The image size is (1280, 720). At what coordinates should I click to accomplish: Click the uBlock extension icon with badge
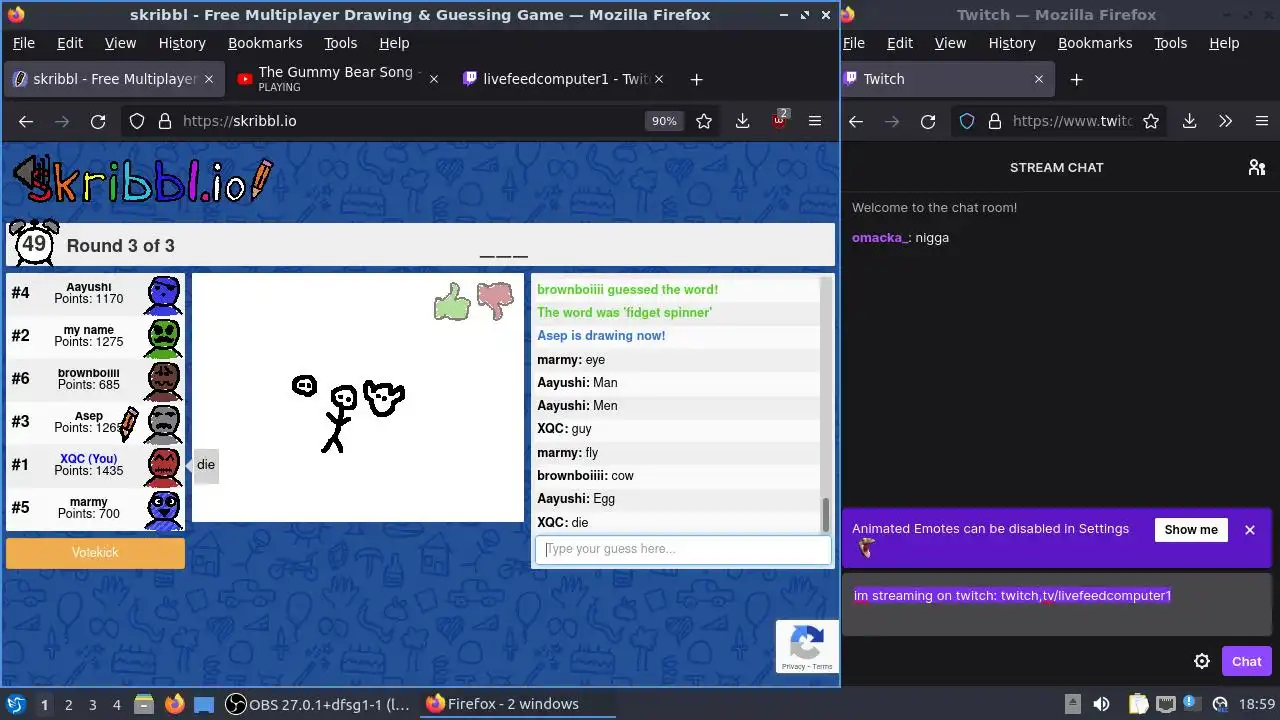pyautogui.click(x=779, y=121)
